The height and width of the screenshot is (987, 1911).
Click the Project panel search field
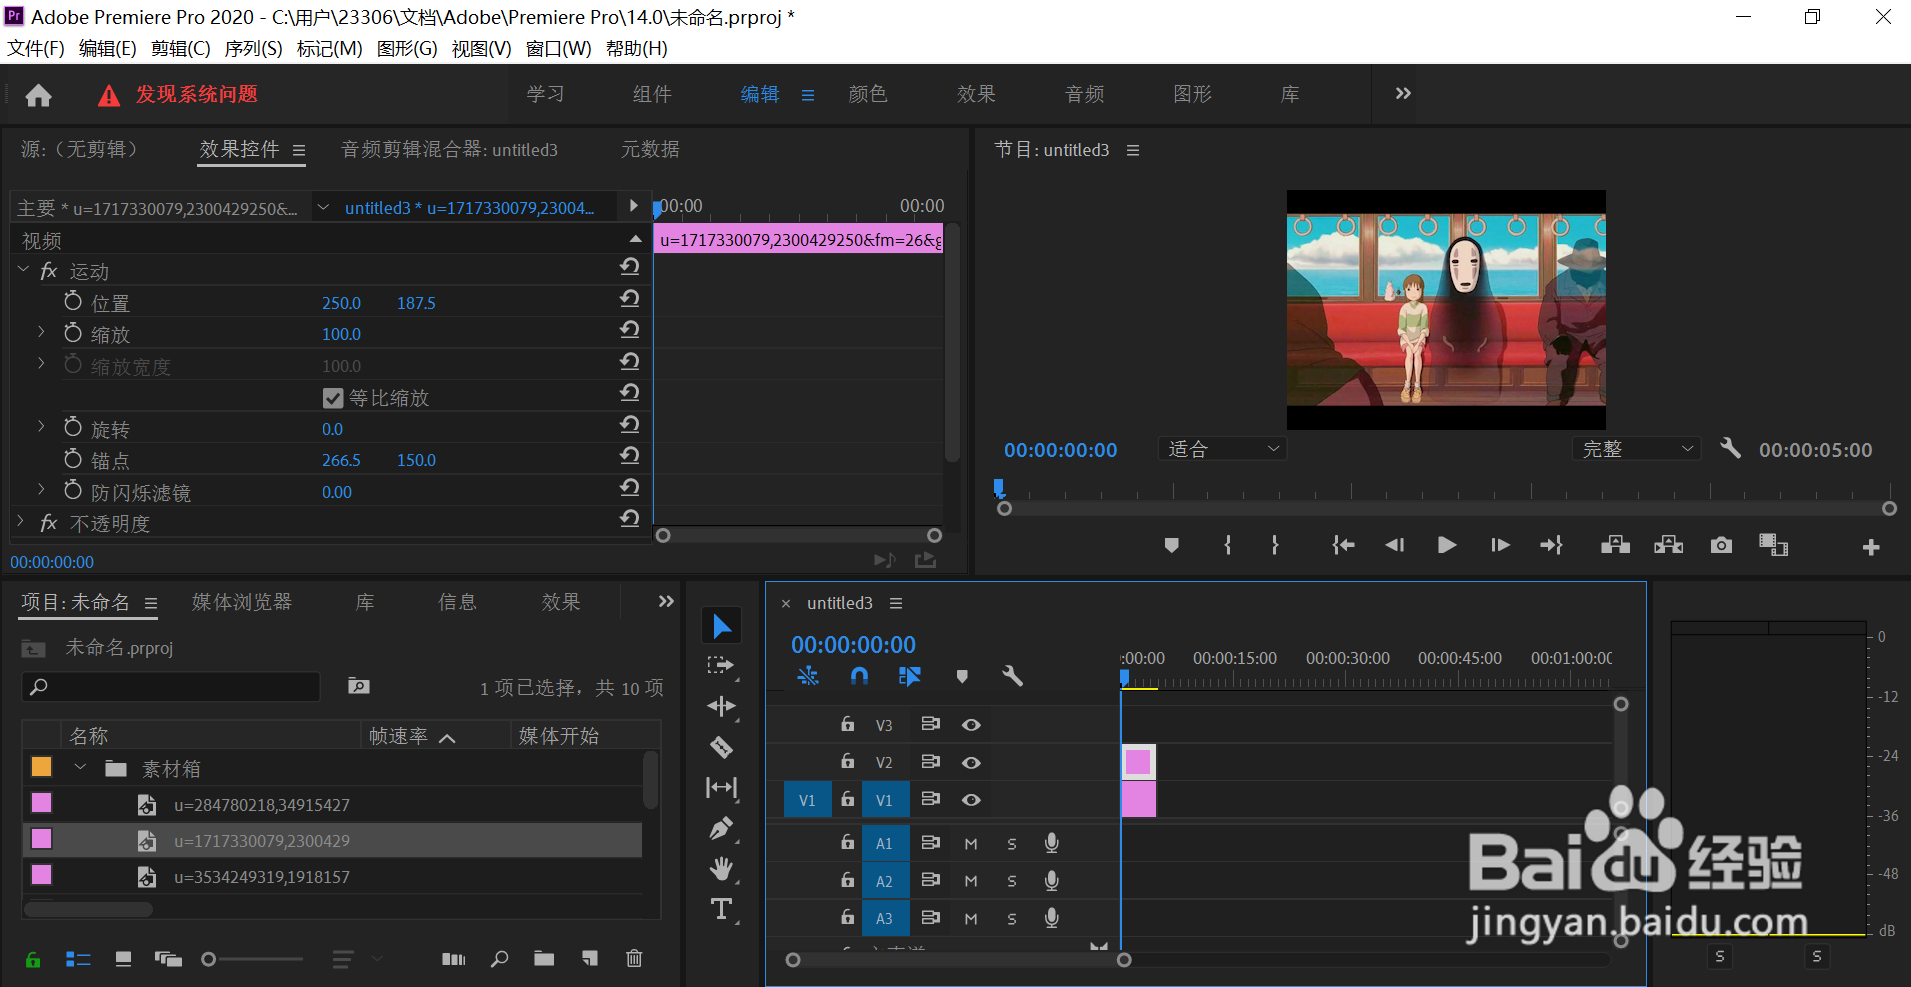click(170, 686)
